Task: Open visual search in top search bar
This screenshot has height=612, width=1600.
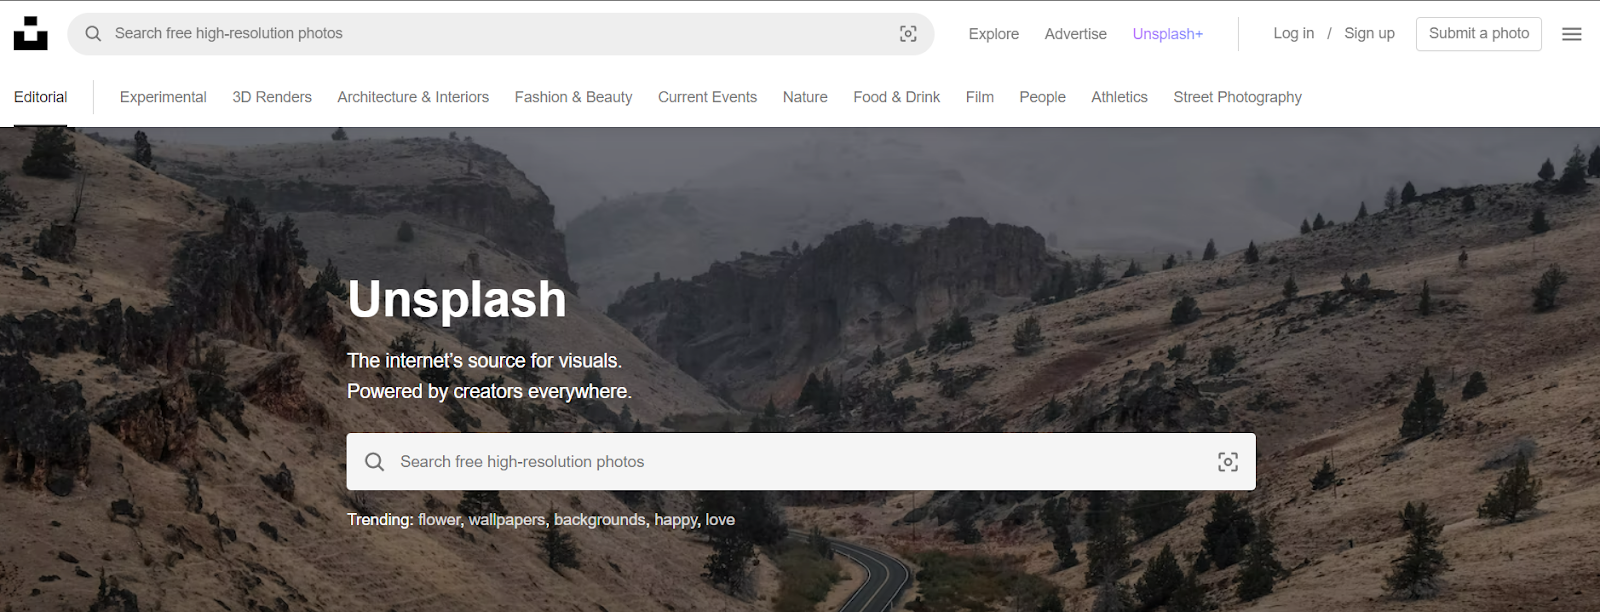Action: pyautogui.click(x=908, y=34)
